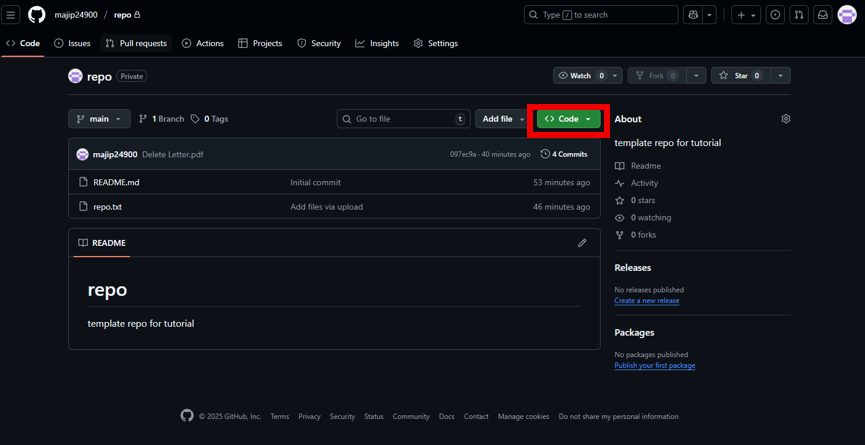Click the Initial commit message link
The width and height of the screenshot is (865, 445).
click(x=316, y=182)
